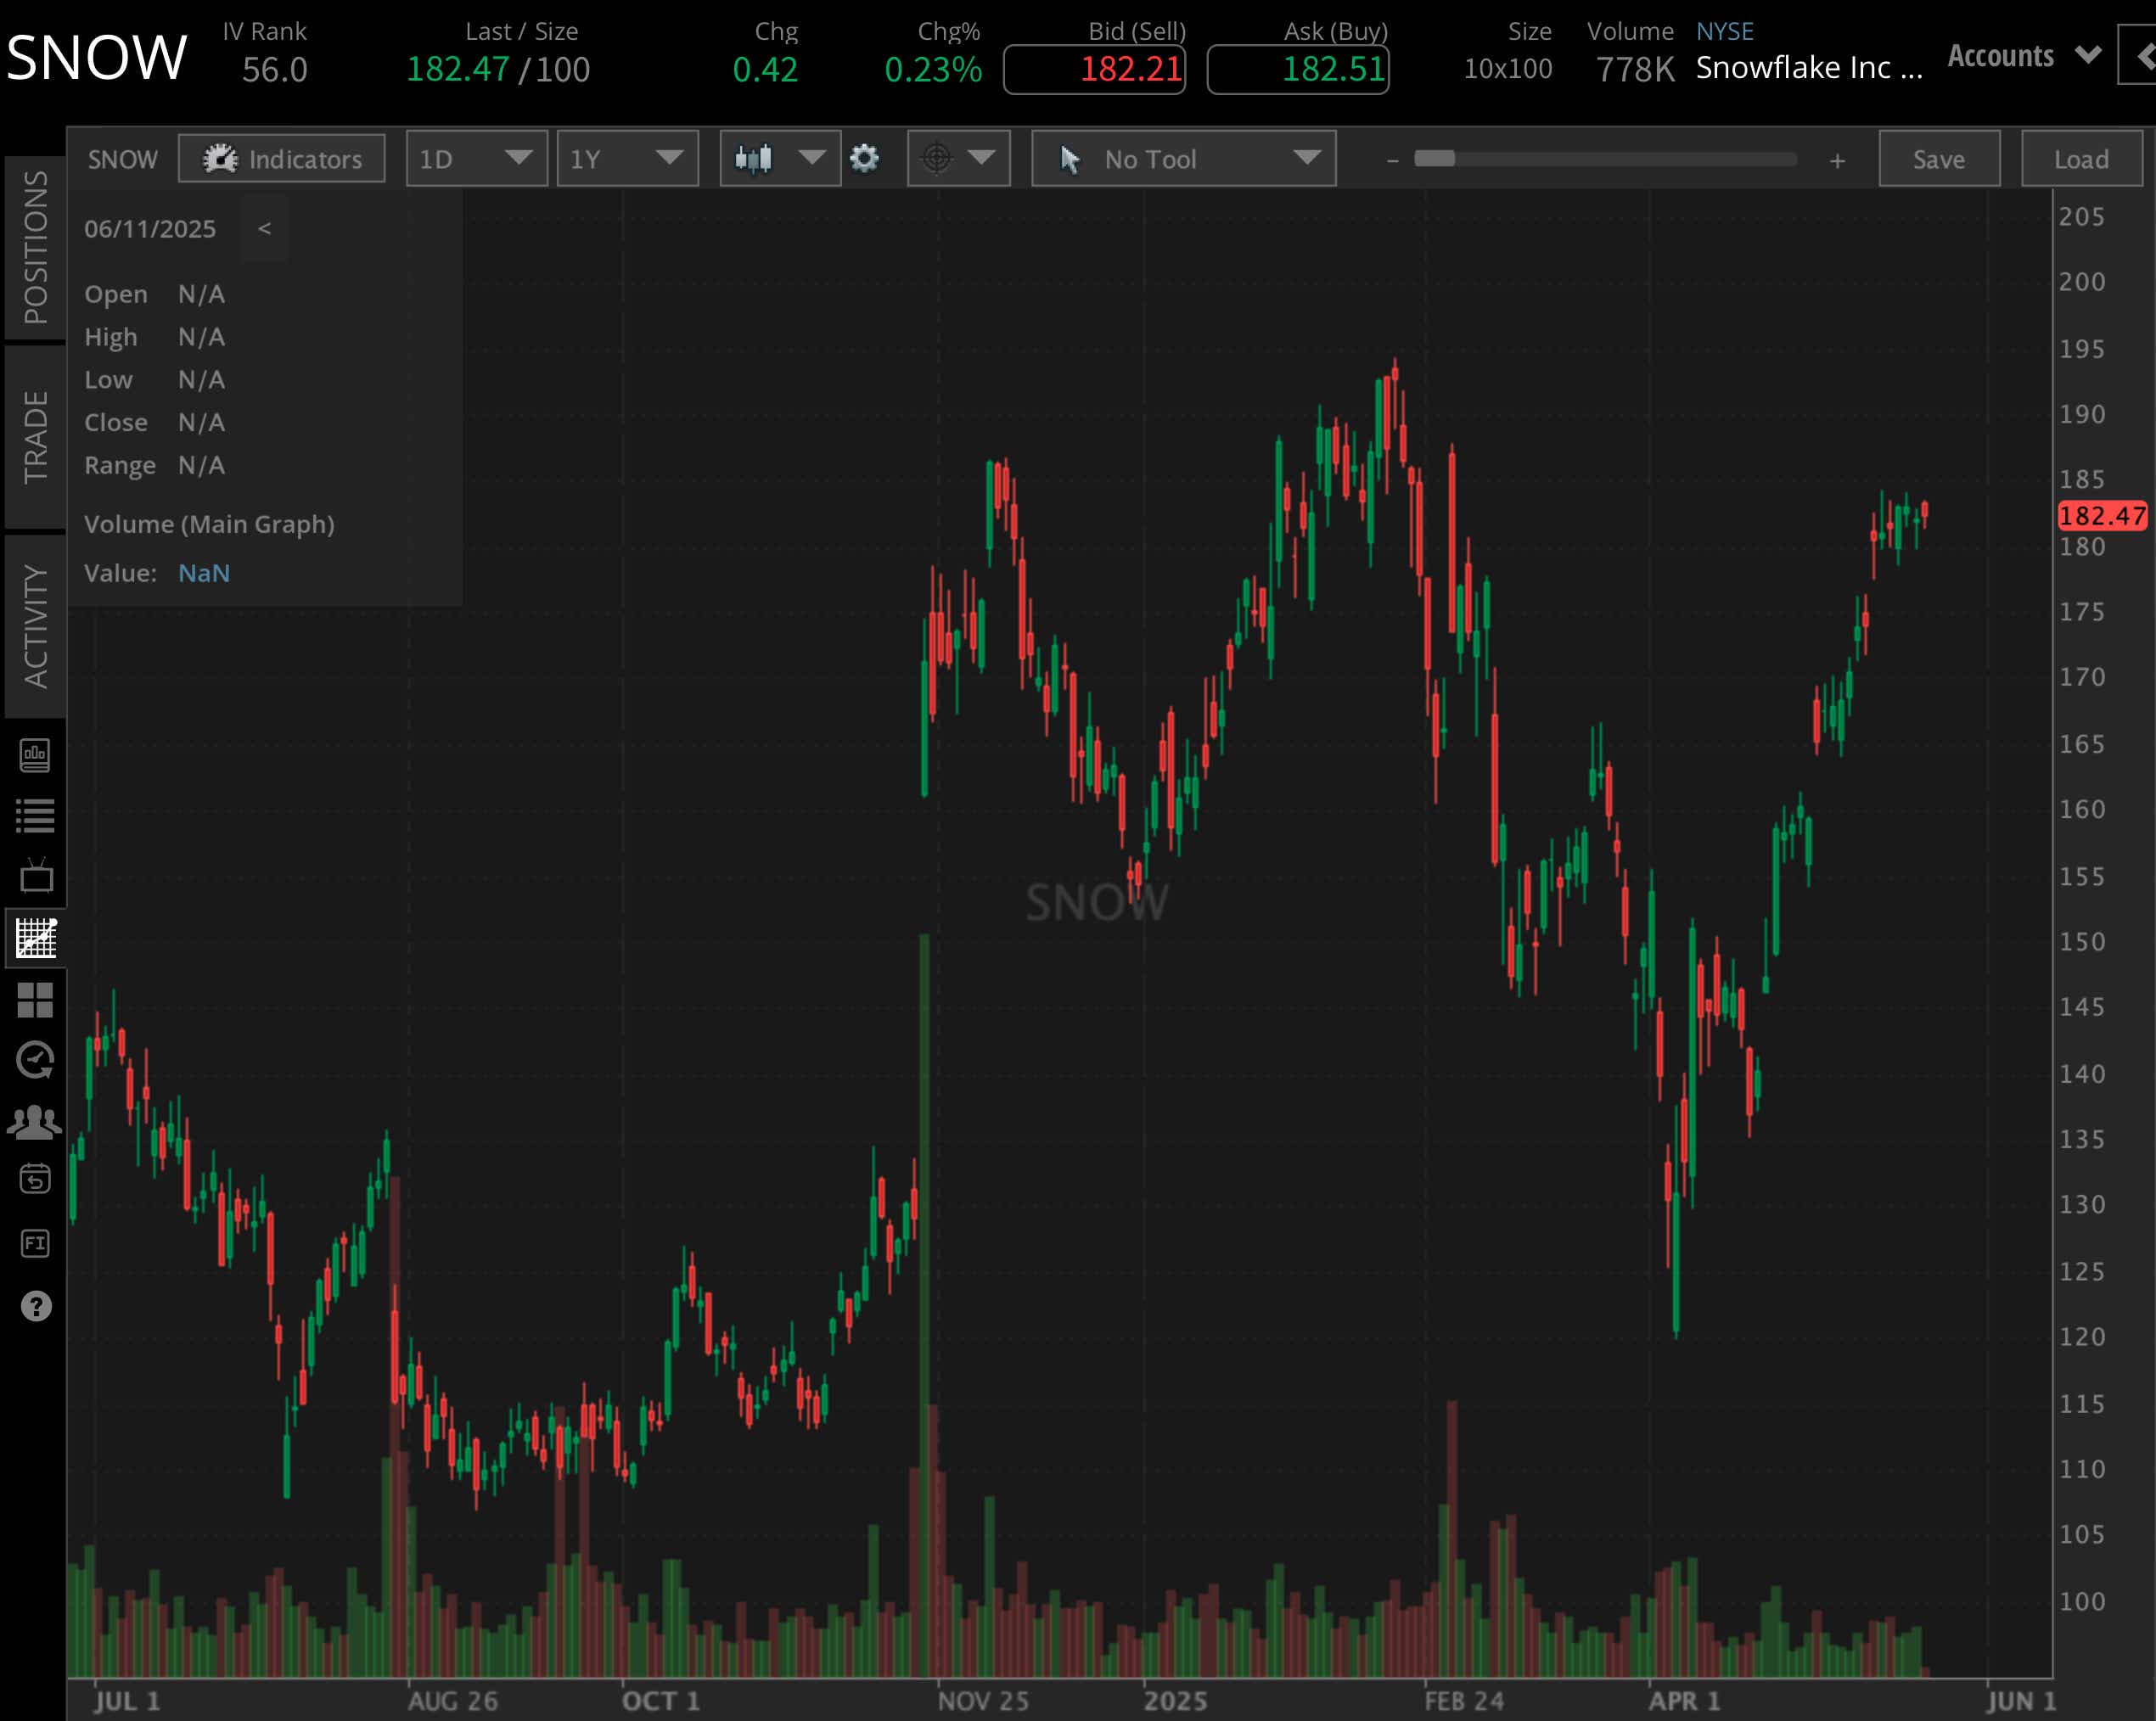Image resolution: width=2156 pixels, height=1721 pixels.
Task: Click the Indicators button
Action: pyautogui.click(x=282, y=159)
